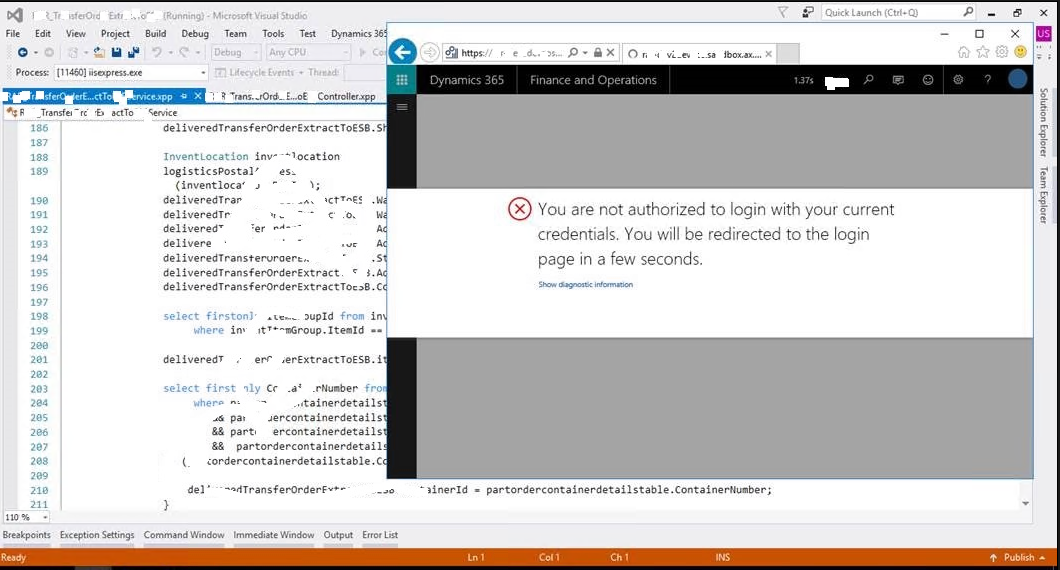Click the Internet Explorer Home icon
1060x570 pixels.
[x=964, y=52]
